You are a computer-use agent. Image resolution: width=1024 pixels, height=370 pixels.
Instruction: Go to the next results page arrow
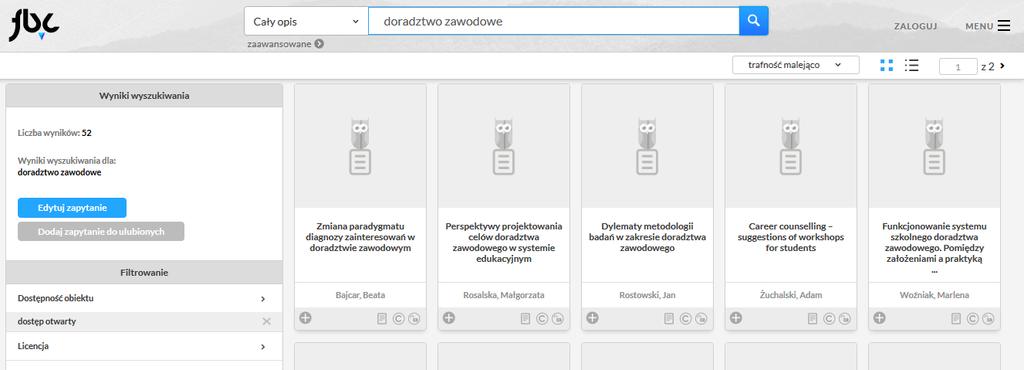[x=1002, y=66]
